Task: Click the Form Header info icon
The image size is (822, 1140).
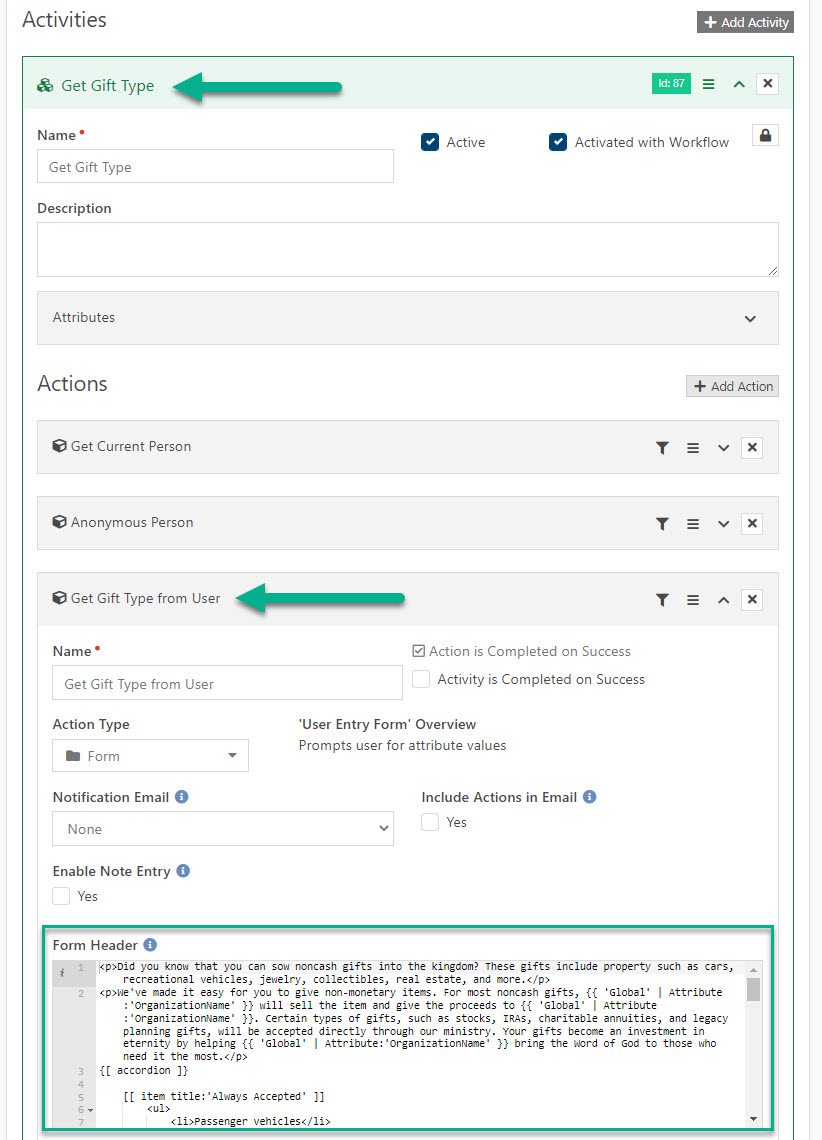Action: coord(150,944)
